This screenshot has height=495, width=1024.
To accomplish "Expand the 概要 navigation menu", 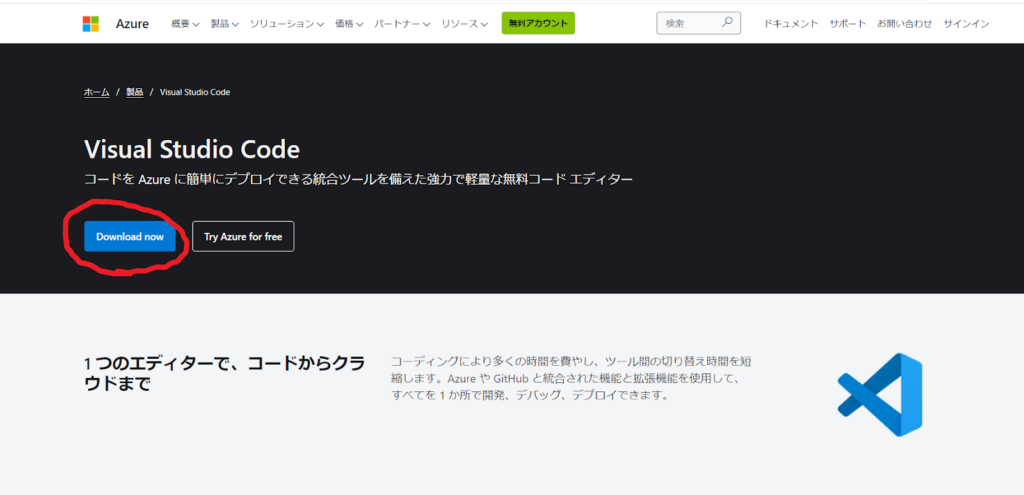I will (185, 23).
